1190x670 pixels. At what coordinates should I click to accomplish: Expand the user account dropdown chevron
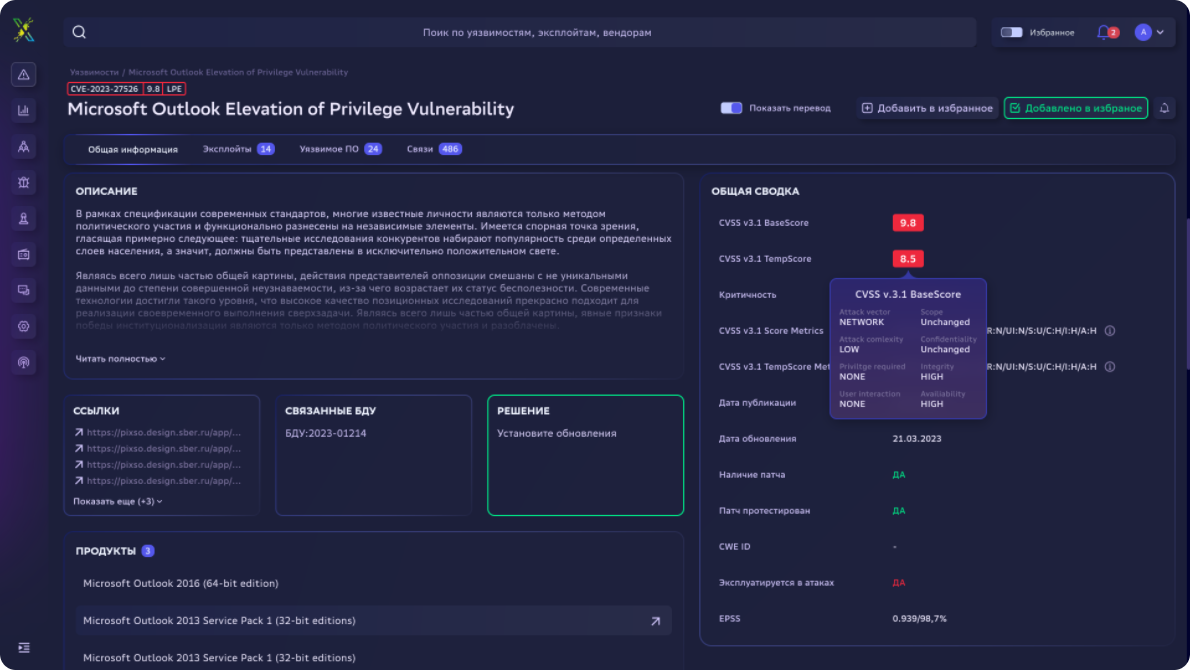(x=1160, y=33)
